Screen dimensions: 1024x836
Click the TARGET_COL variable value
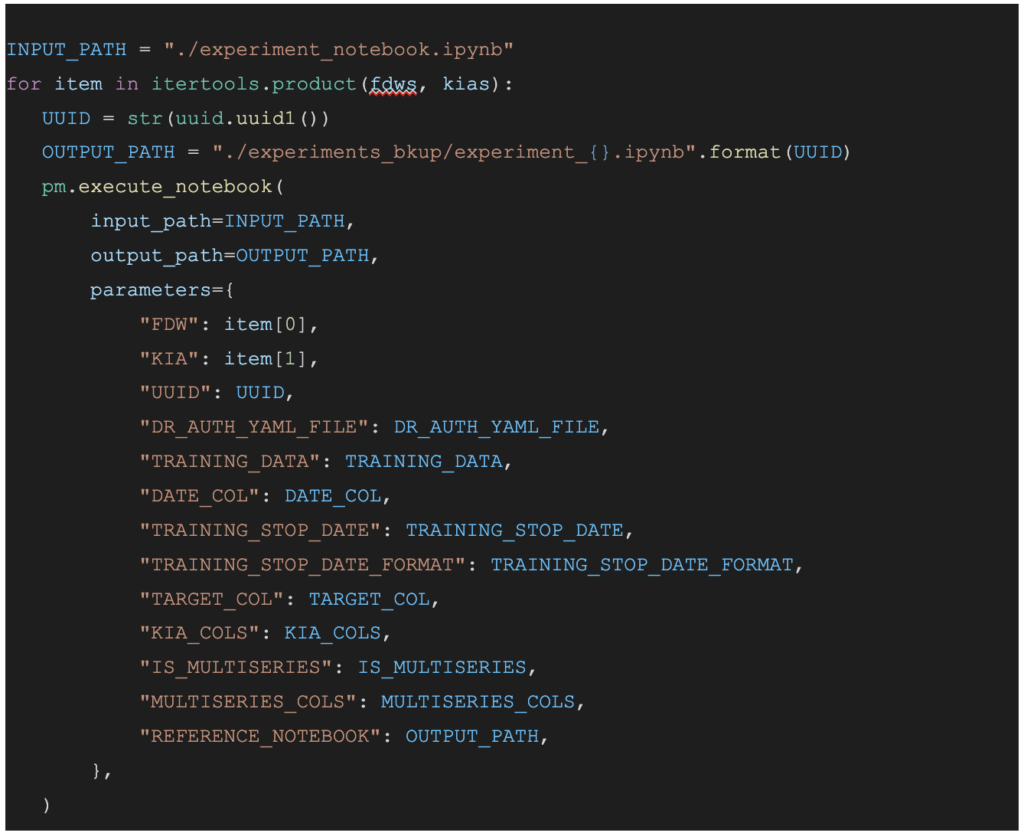coord(369,599)
